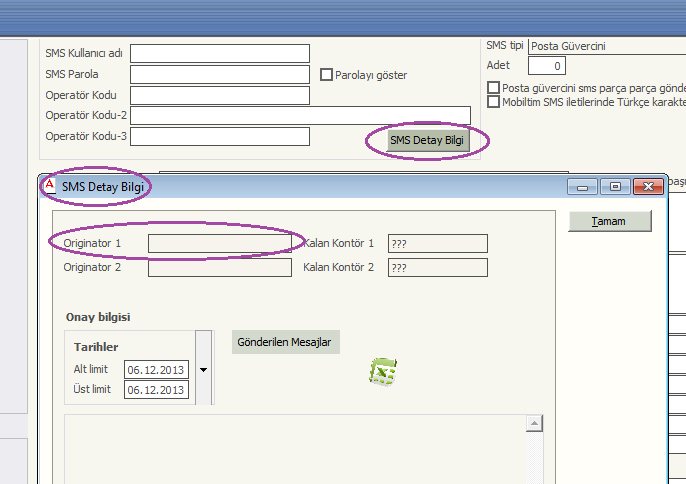Toggle Posta güvercini sms parça parça checkbox
Screen dimensions: 686x484
(493, 88)
